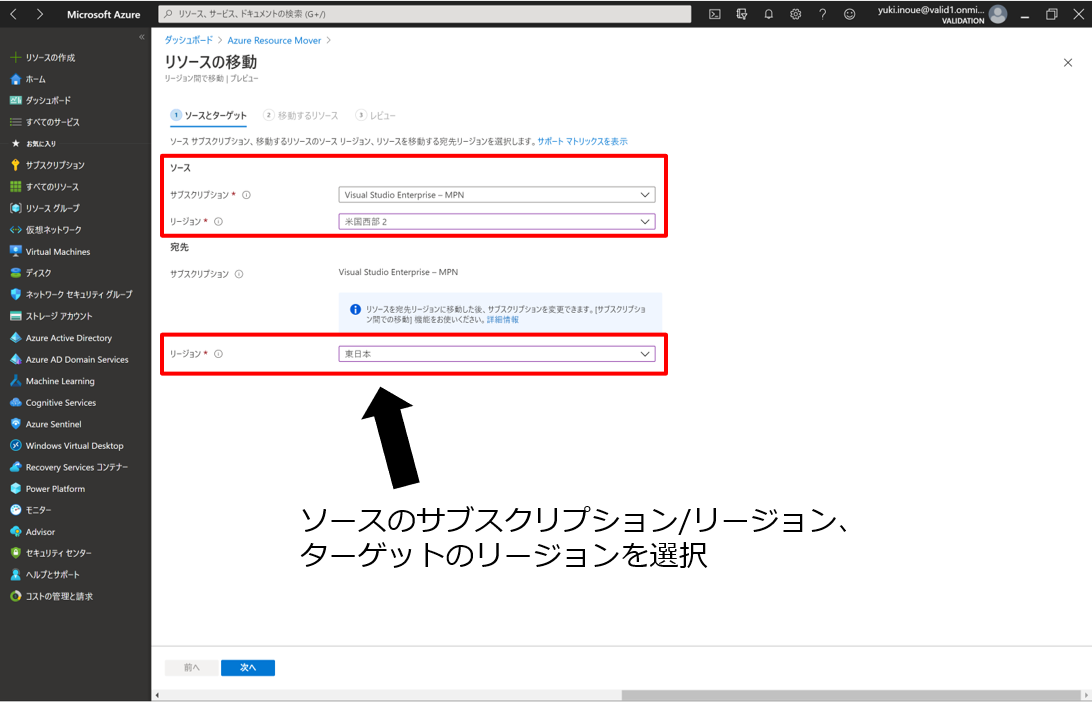Click the ディスク icon in sidebar
The height and width of the screenshot is (702, 1092).
click(15, 273)
